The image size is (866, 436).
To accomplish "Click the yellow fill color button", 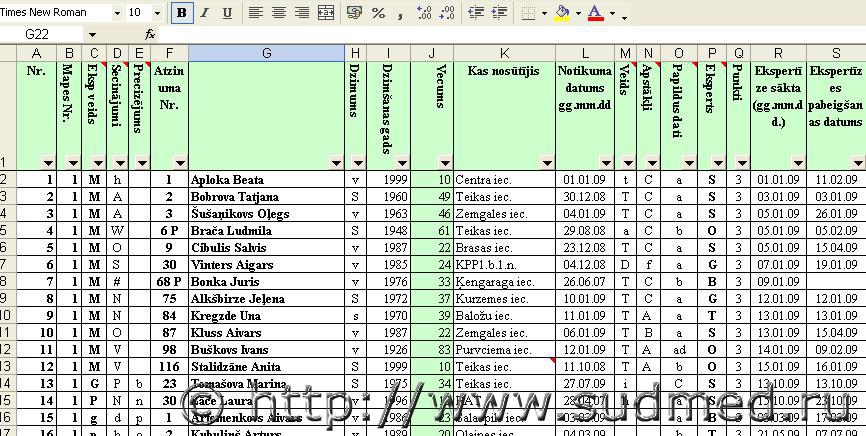I will (x=562, y=13).
